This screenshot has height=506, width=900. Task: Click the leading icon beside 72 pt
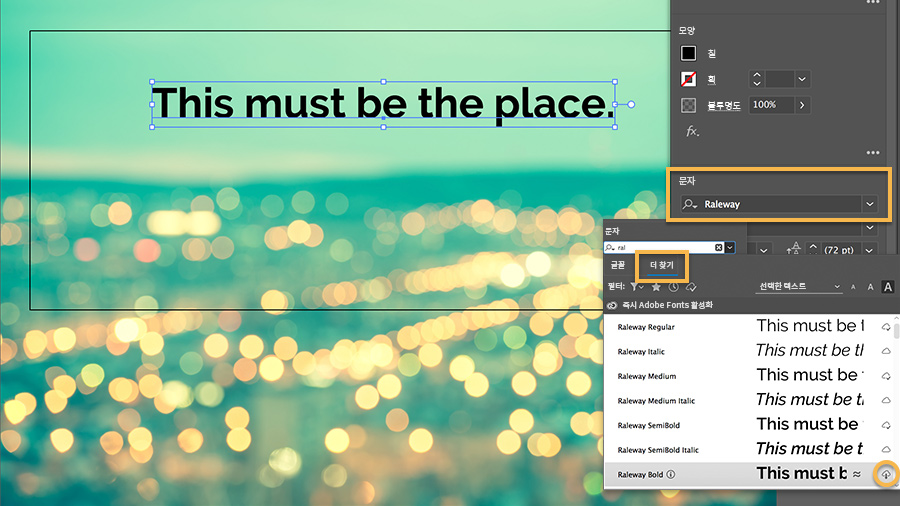[794, 248]
